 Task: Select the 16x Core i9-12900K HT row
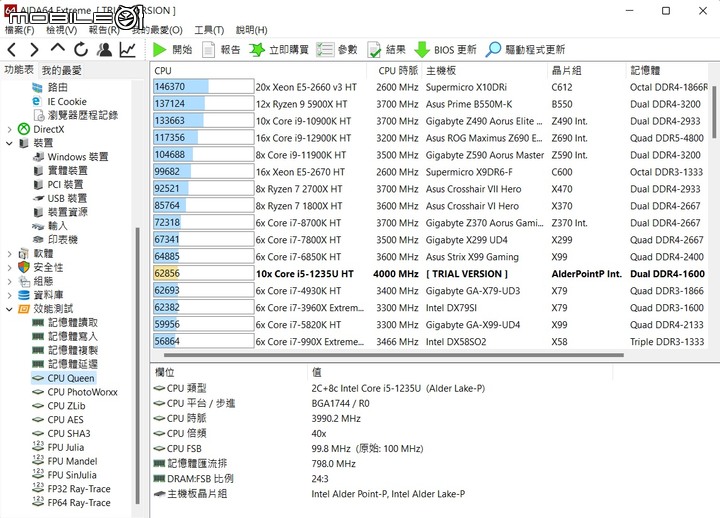pyautogui.click(x=430, y=138)
